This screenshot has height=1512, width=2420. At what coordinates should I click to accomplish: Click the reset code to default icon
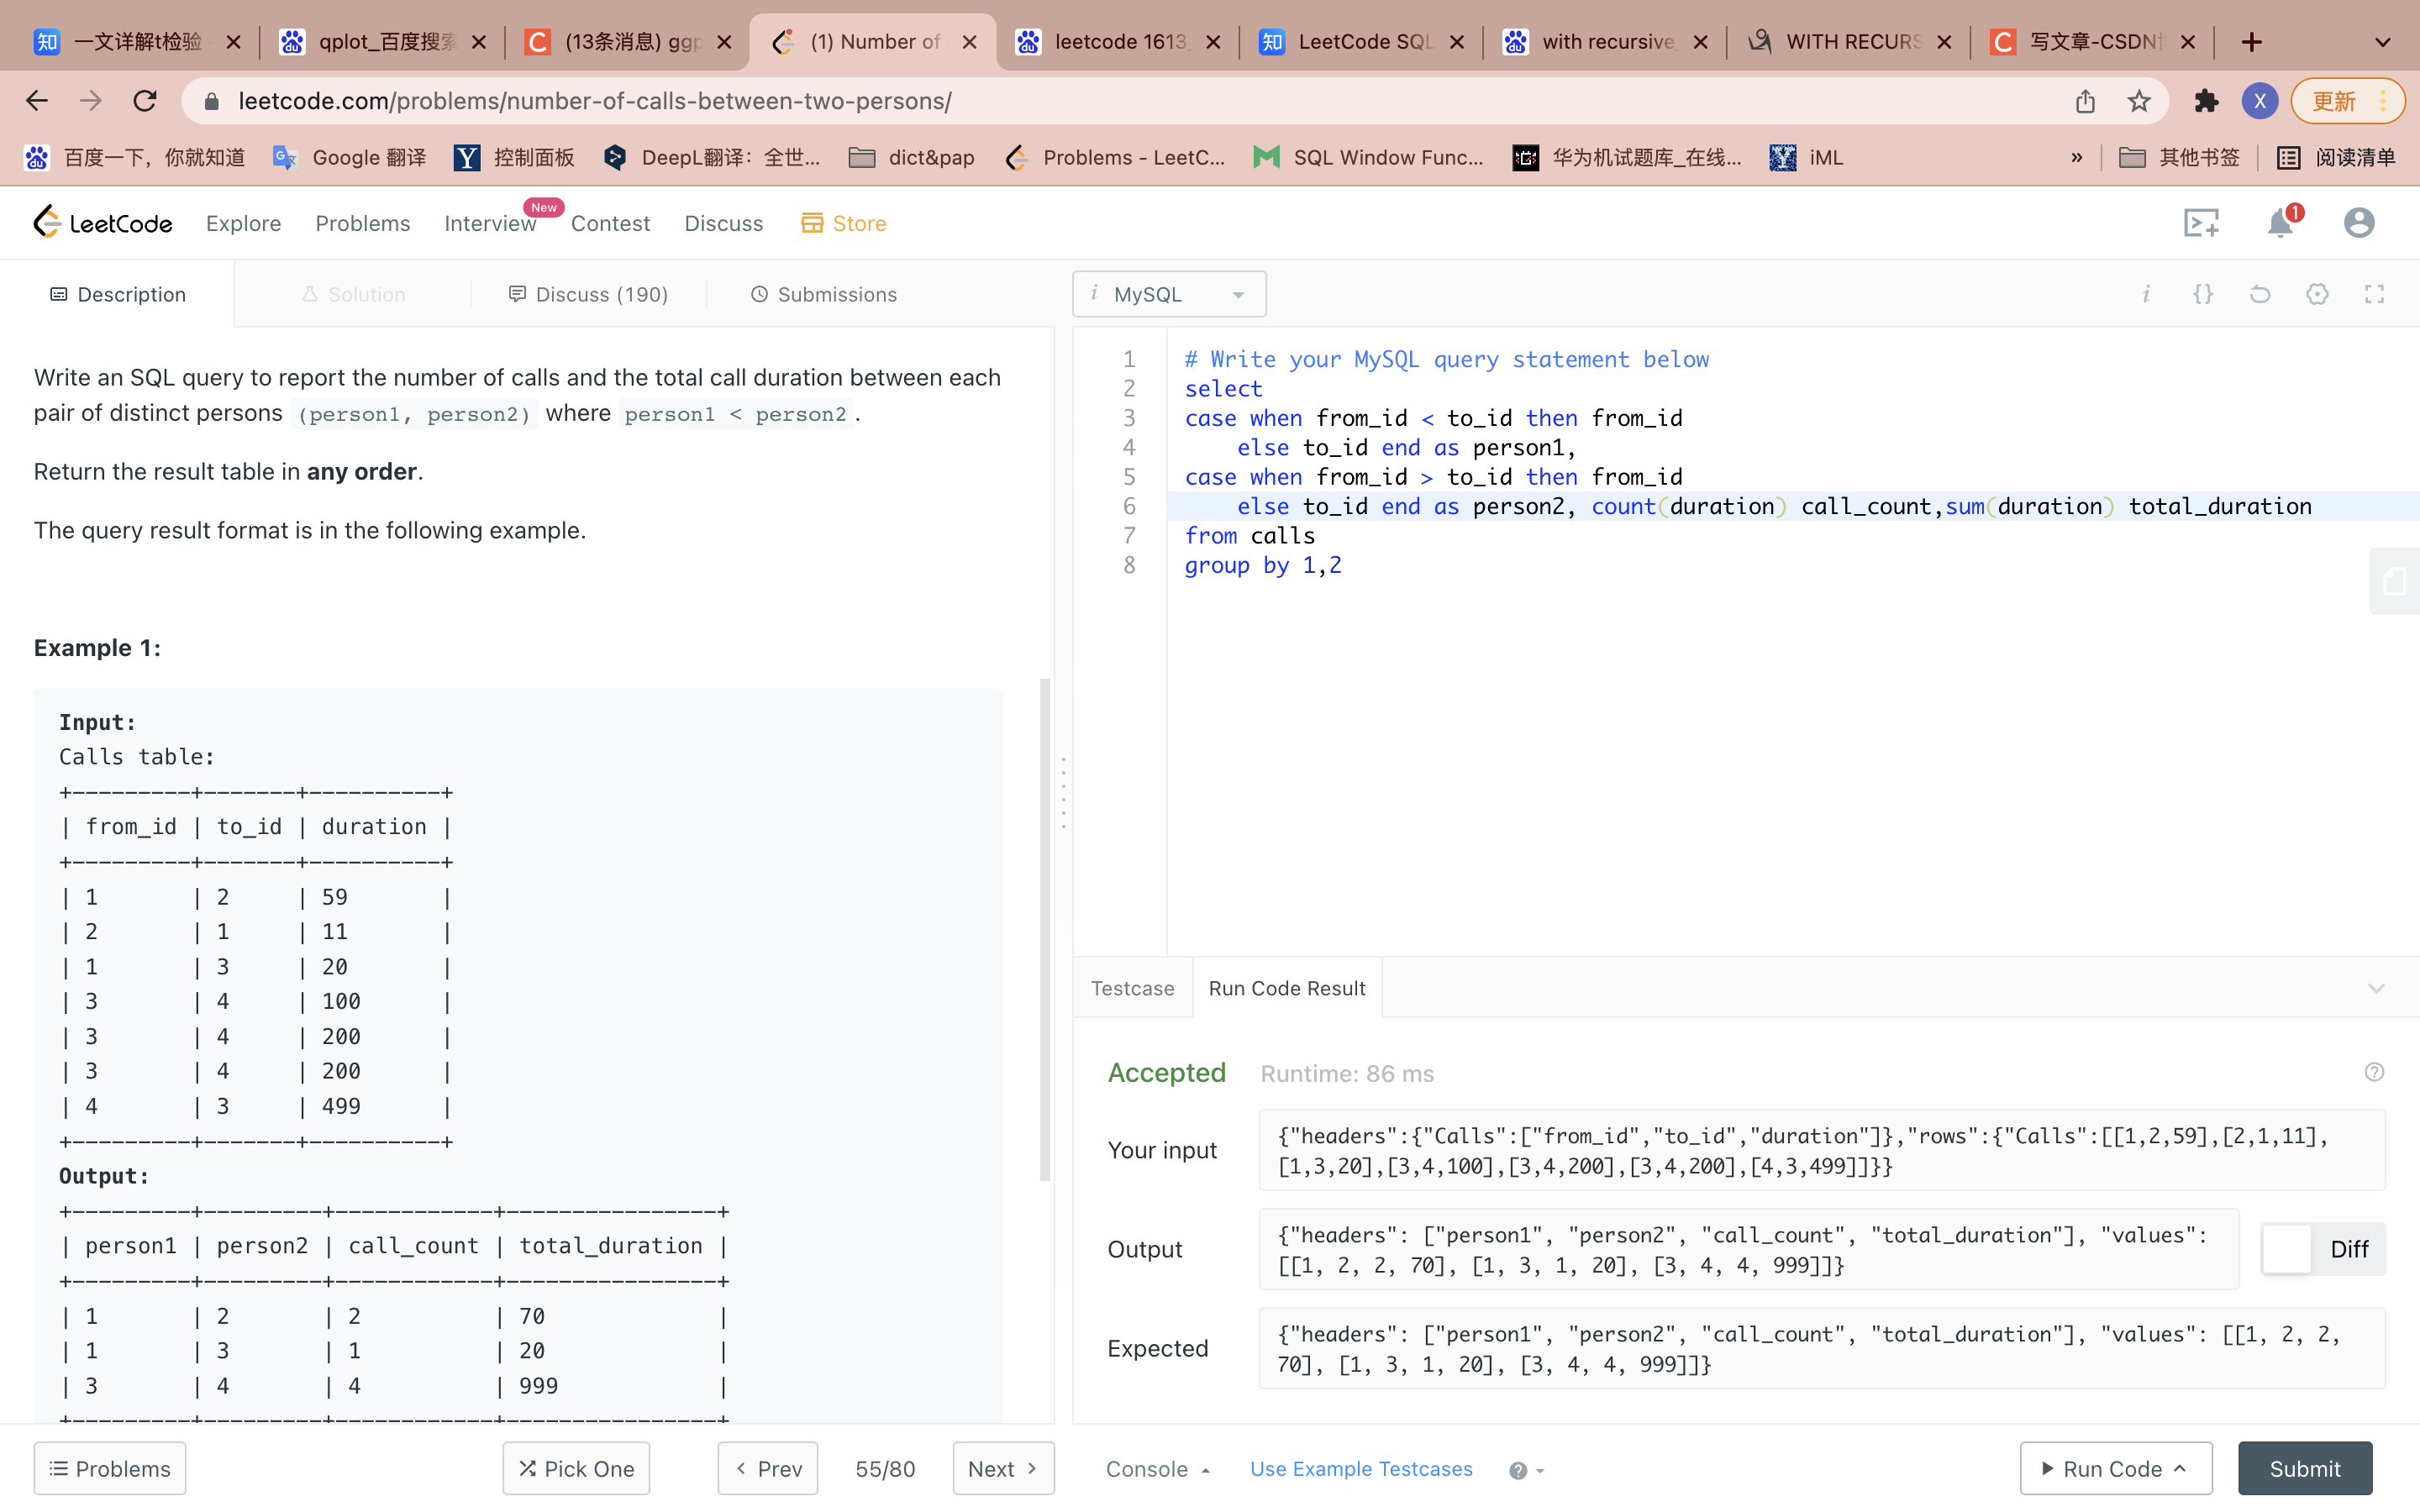[x=2260, y=294]
